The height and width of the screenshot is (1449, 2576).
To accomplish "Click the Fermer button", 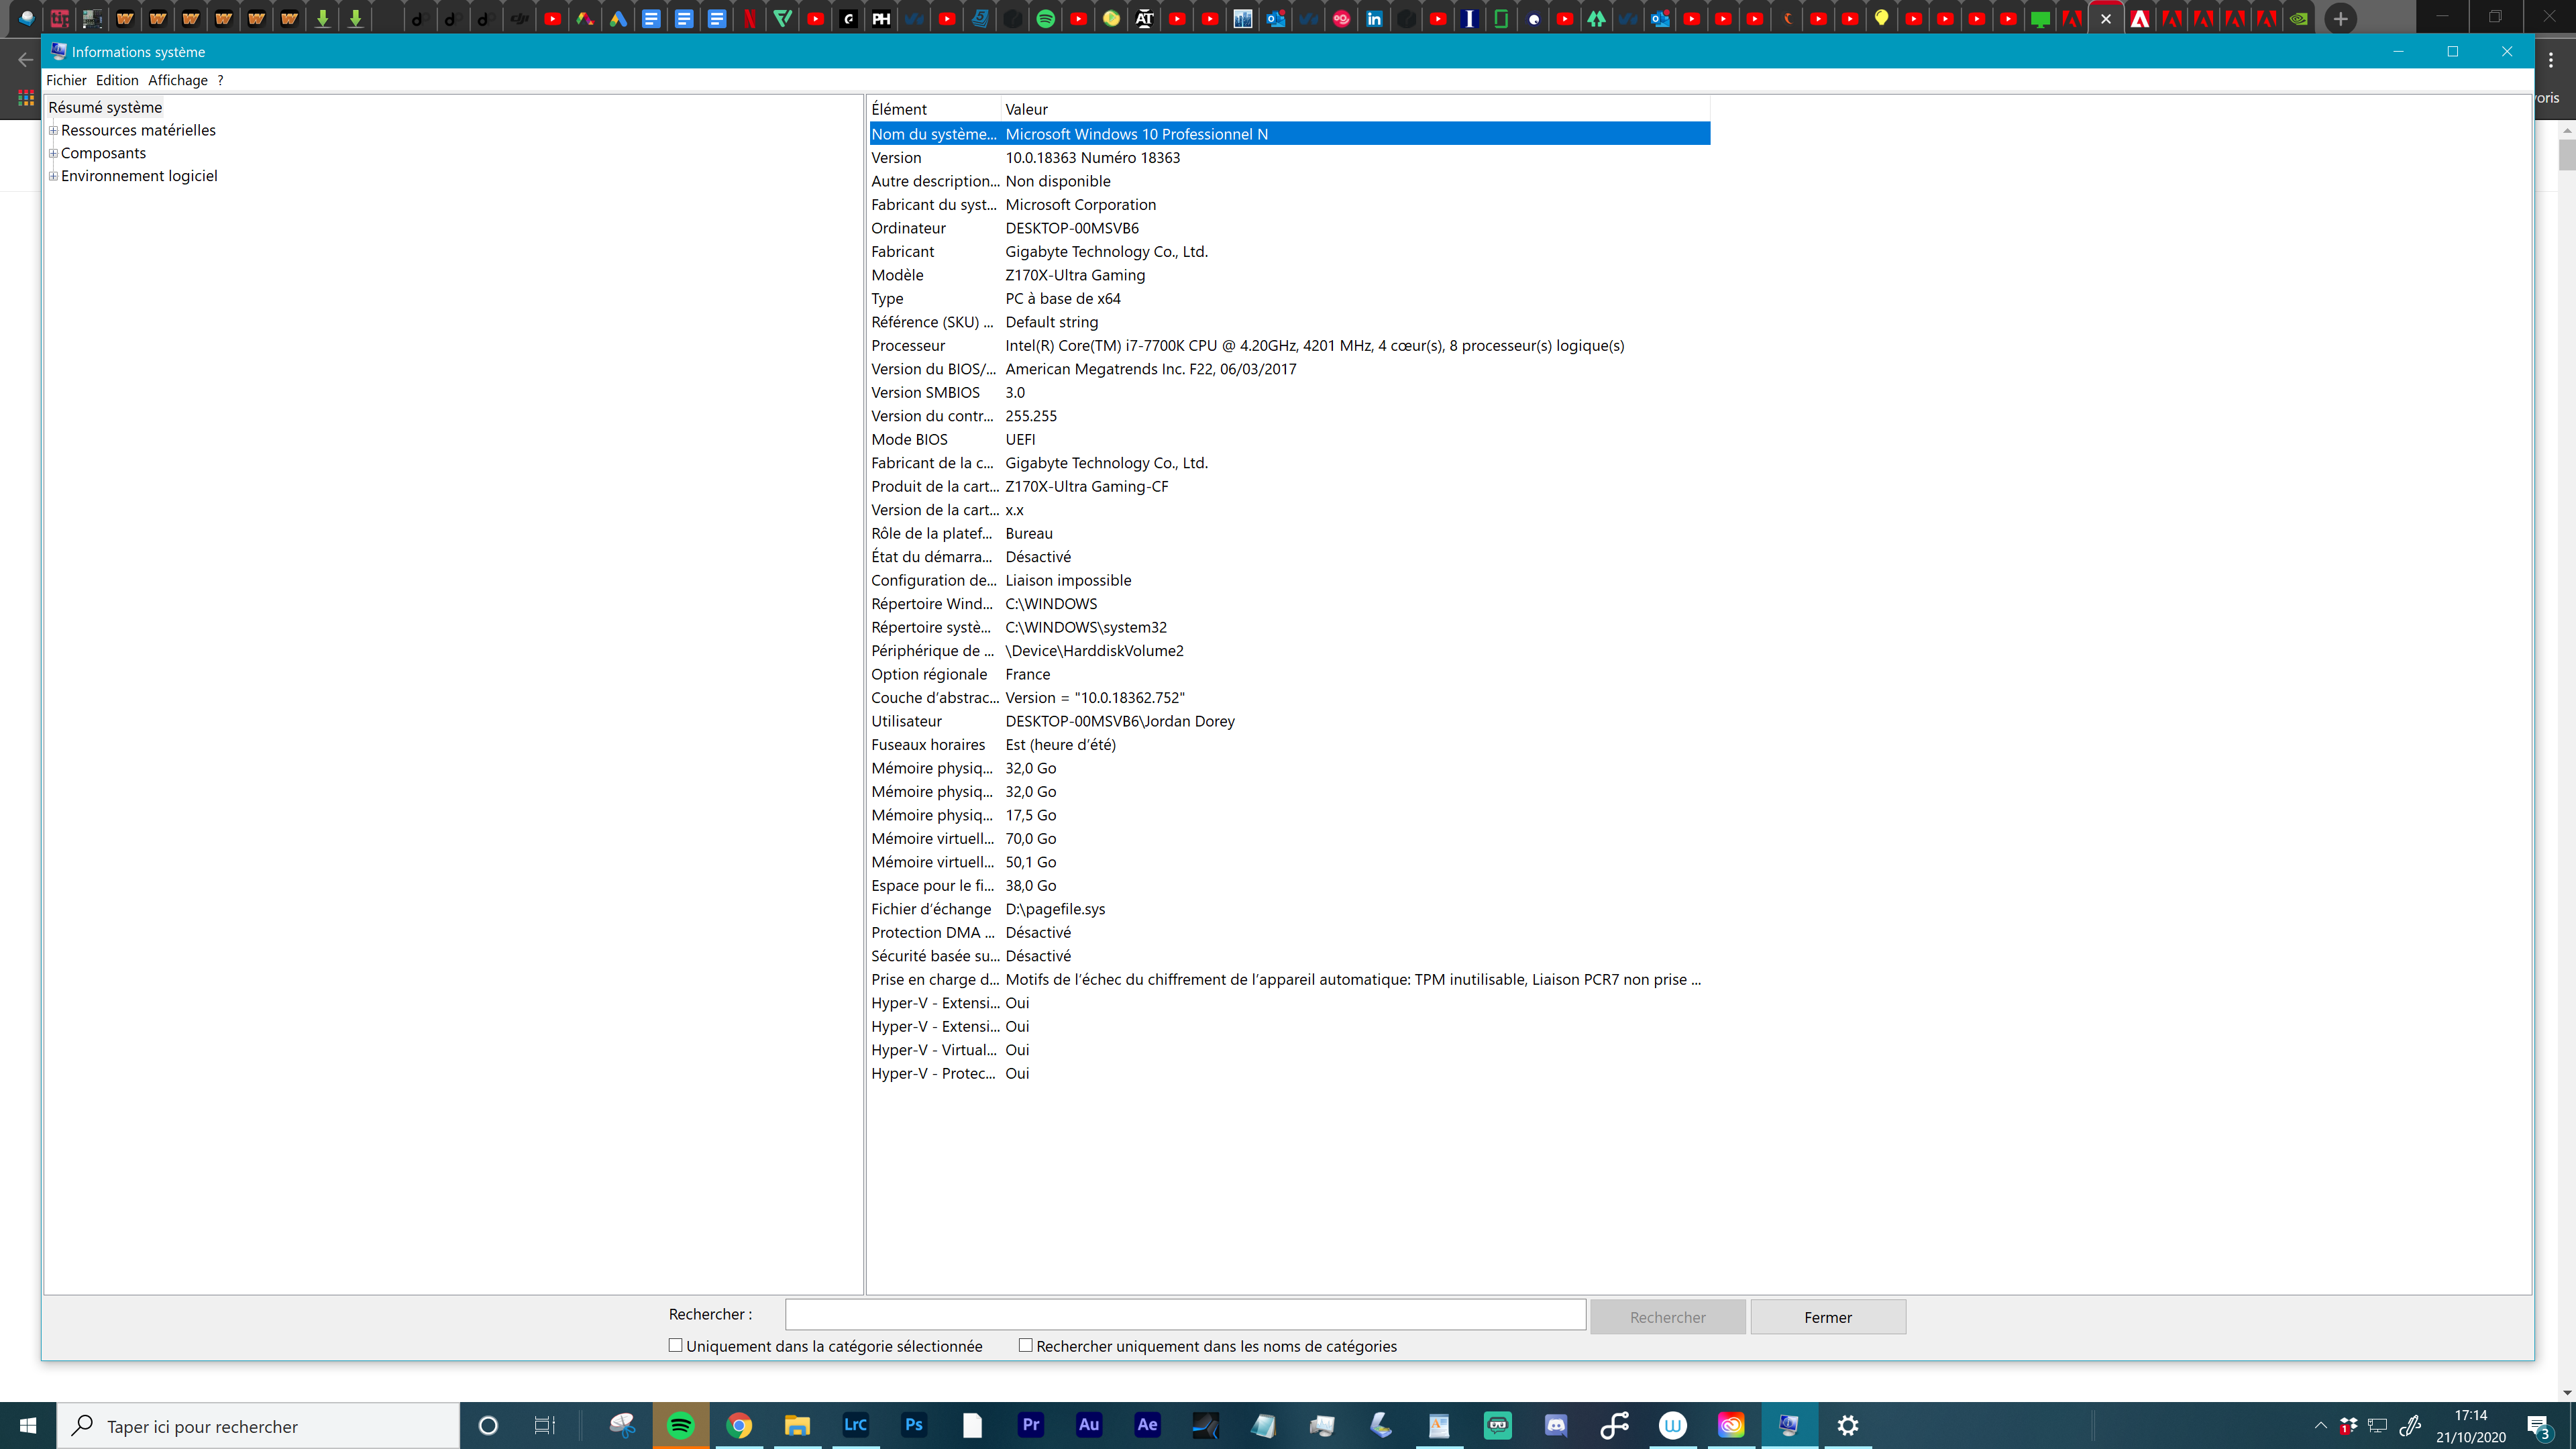I will 1827,1317.
